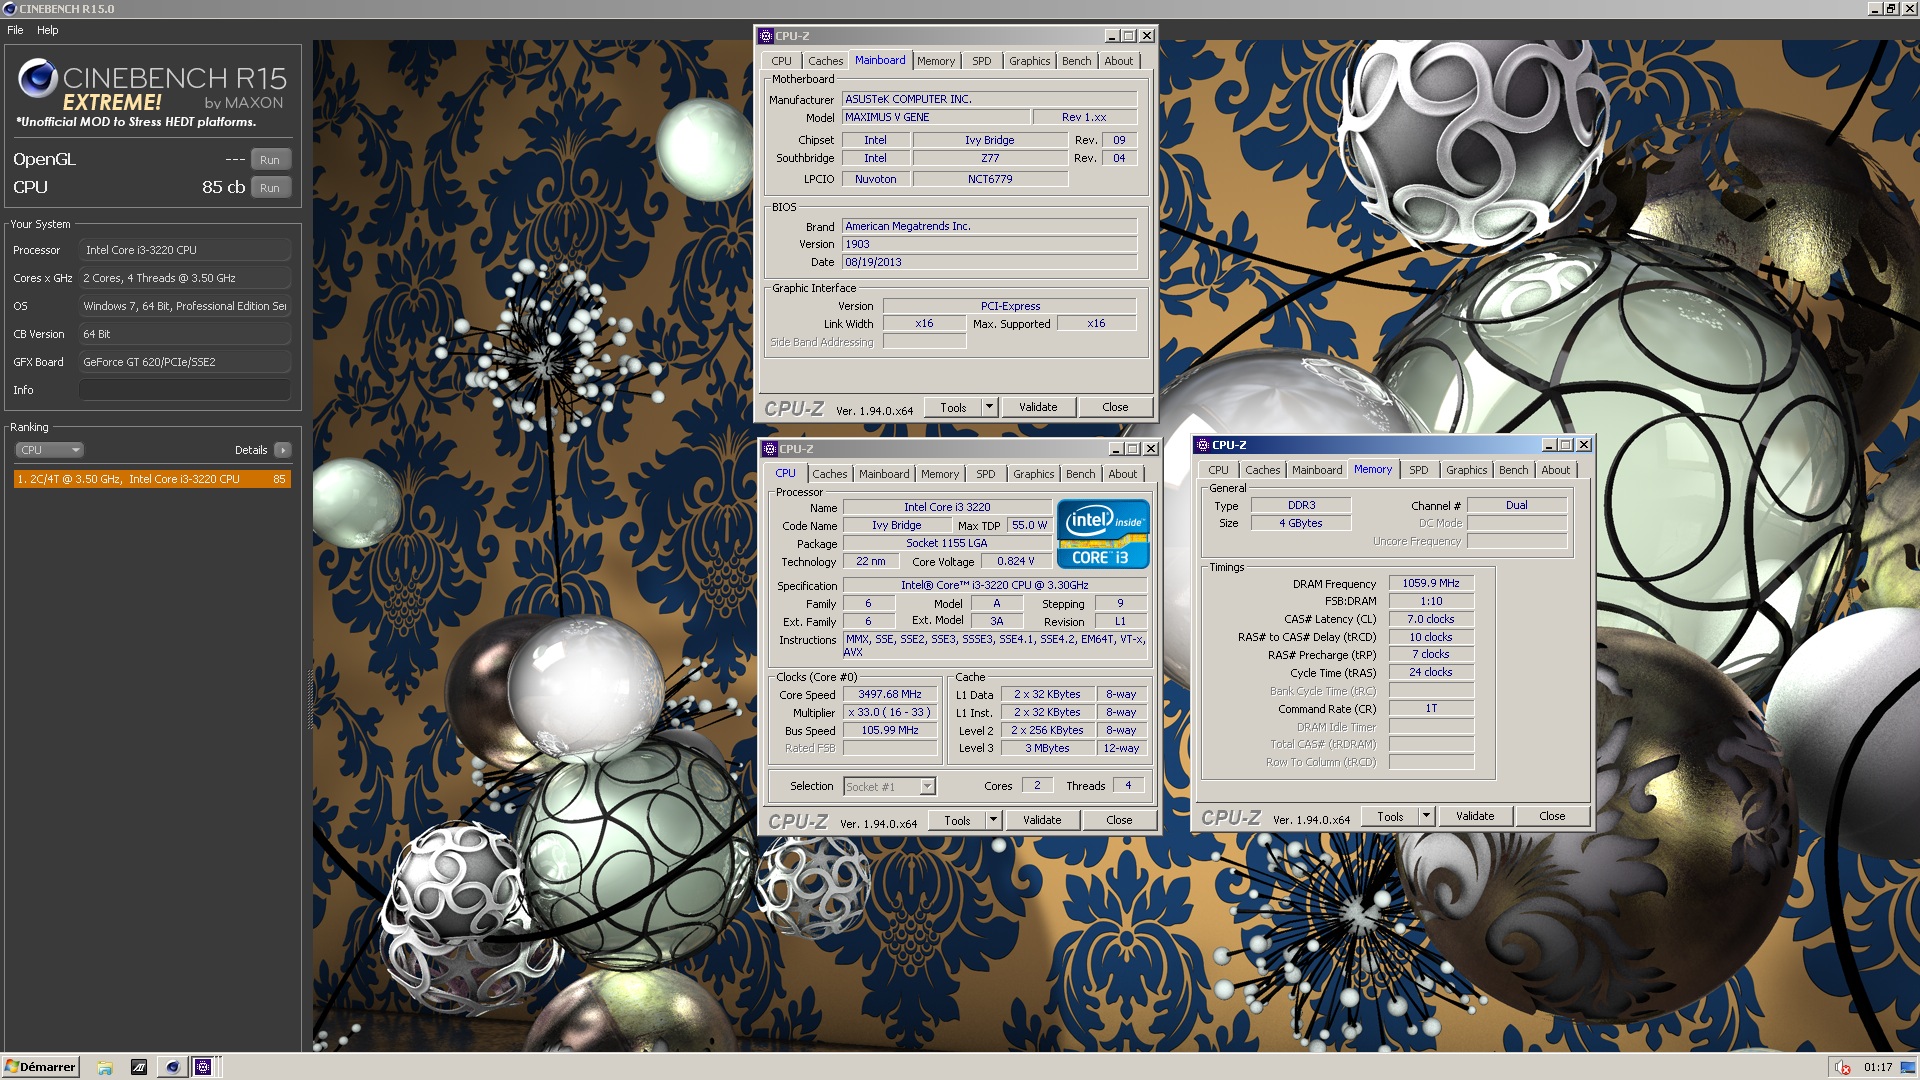Click the NCT6779 LPCIO field
This screenshot has height=1080, width=1920.
click(x=989, y=179)
